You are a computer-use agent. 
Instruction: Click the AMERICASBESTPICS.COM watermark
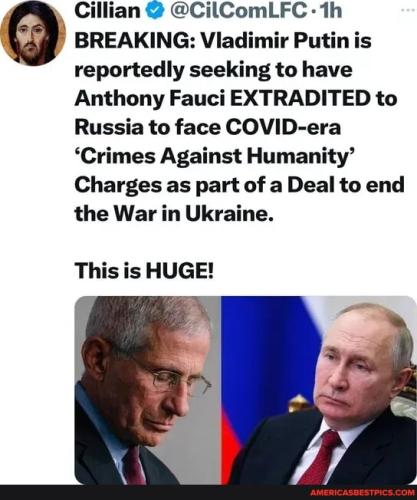(x=361, y=493)
